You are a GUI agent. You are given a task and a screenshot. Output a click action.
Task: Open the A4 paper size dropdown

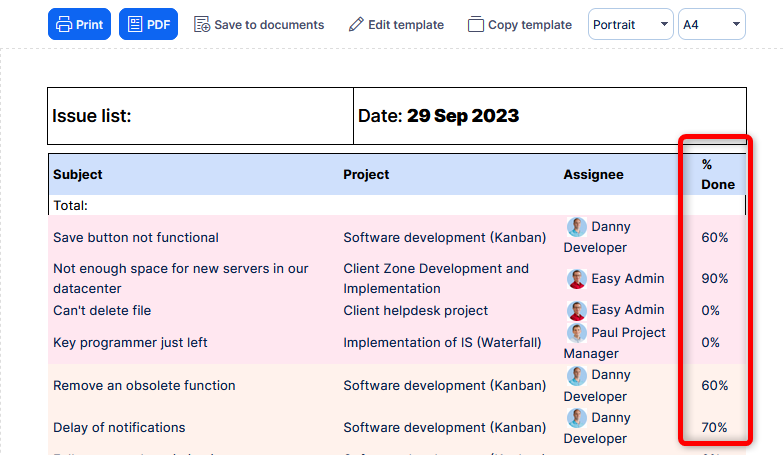pyautogui.click(x=711, y=24)
